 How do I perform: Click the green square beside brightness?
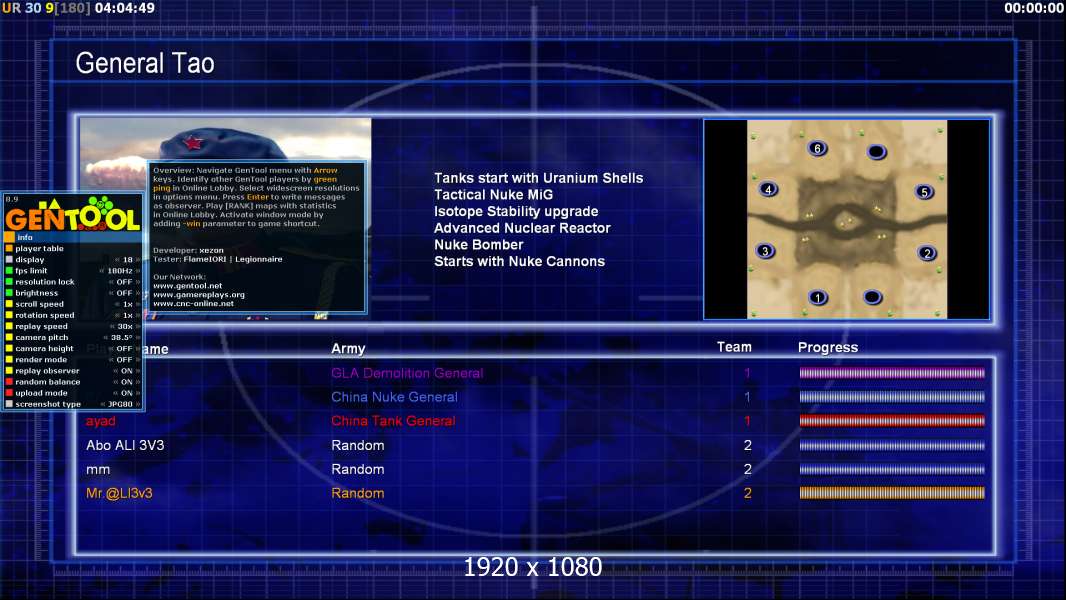point(10,293)
